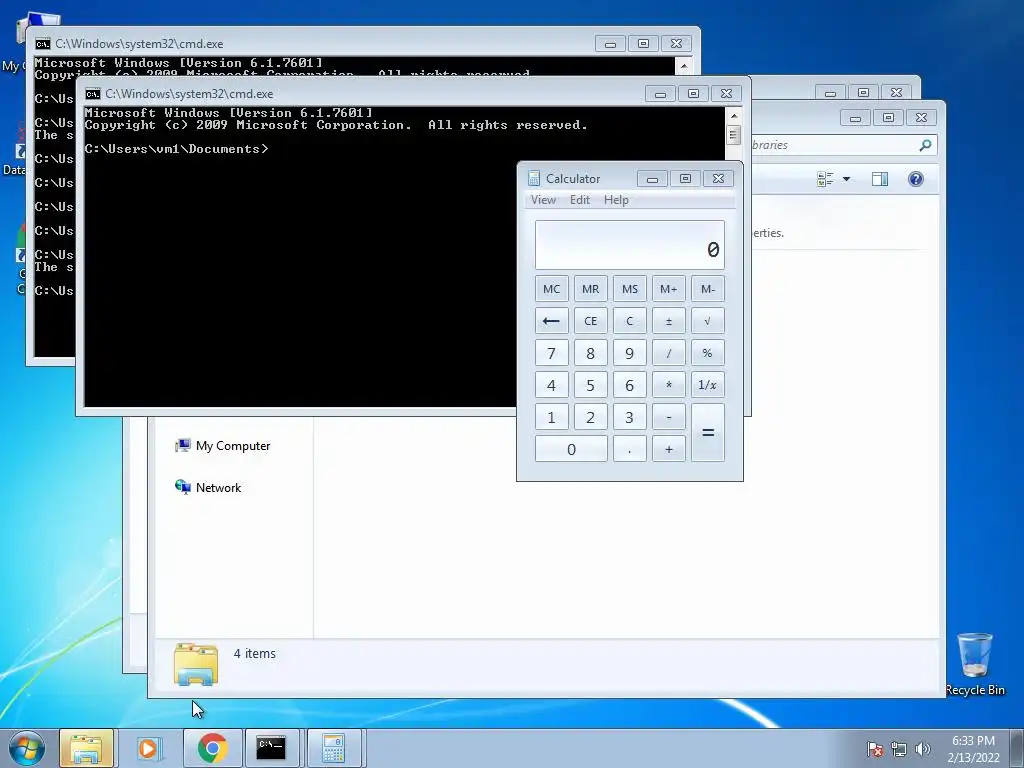Click the plus operator key
Image resolution: width=1024 pixels, height=768 pixels.
coord(669,449)
